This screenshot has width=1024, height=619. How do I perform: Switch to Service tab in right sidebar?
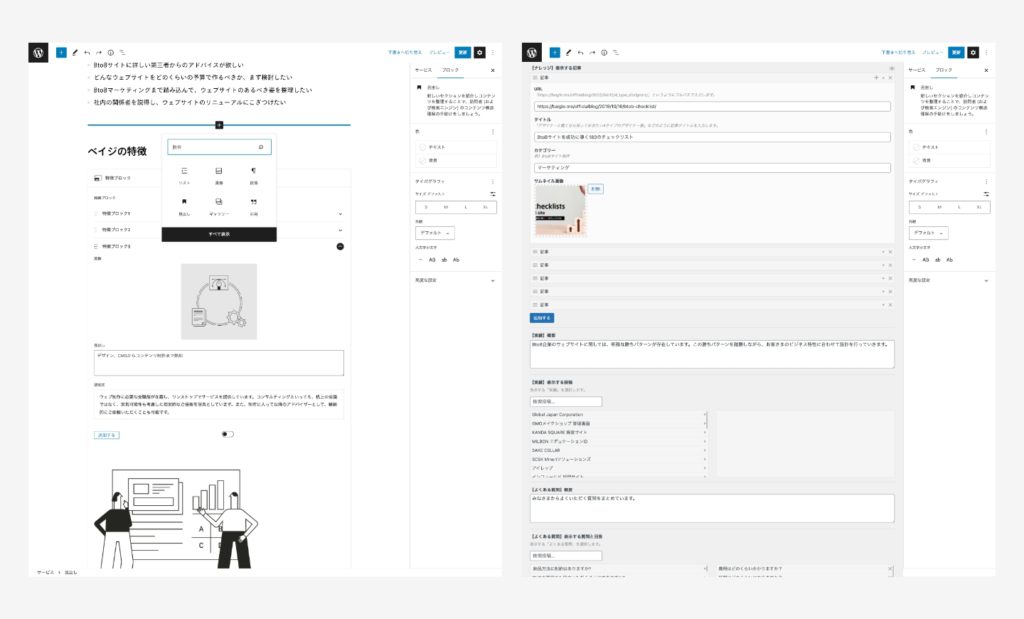[917, 70]
